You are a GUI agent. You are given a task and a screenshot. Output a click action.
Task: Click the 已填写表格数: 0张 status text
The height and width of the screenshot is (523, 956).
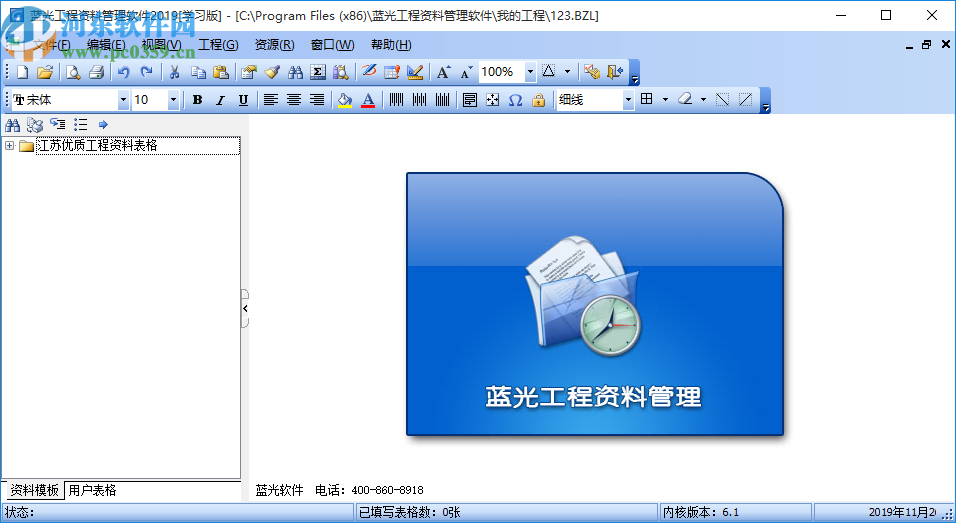point(410,513)
